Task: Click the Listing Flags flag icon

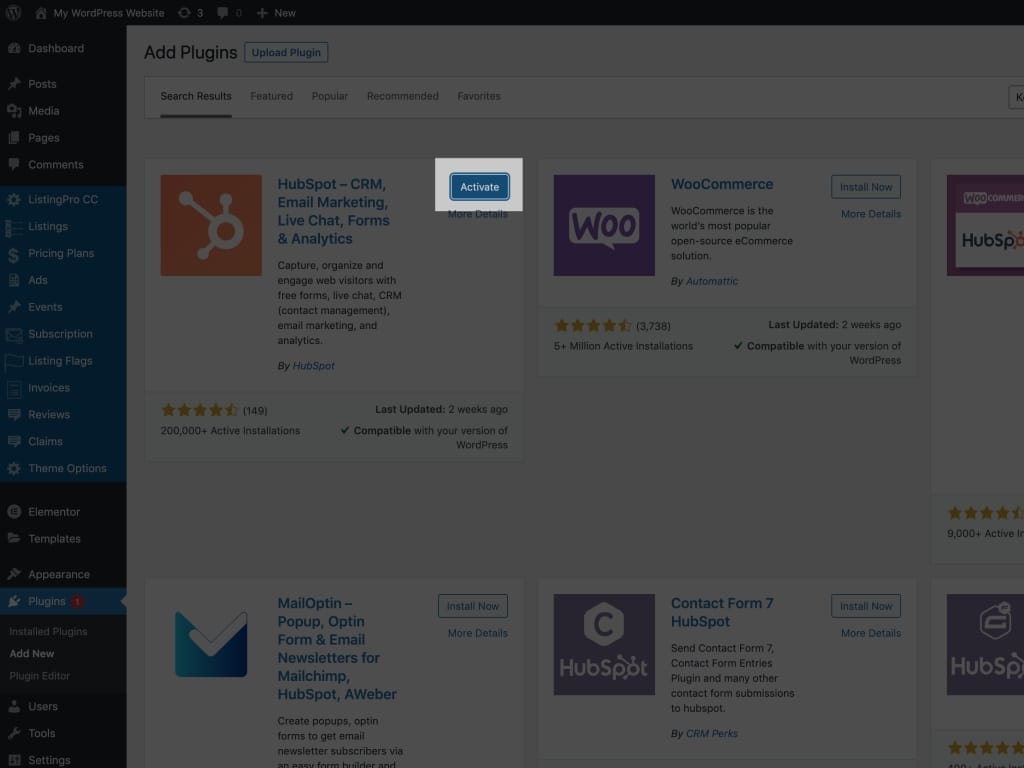Action: (x=14, y=362)
